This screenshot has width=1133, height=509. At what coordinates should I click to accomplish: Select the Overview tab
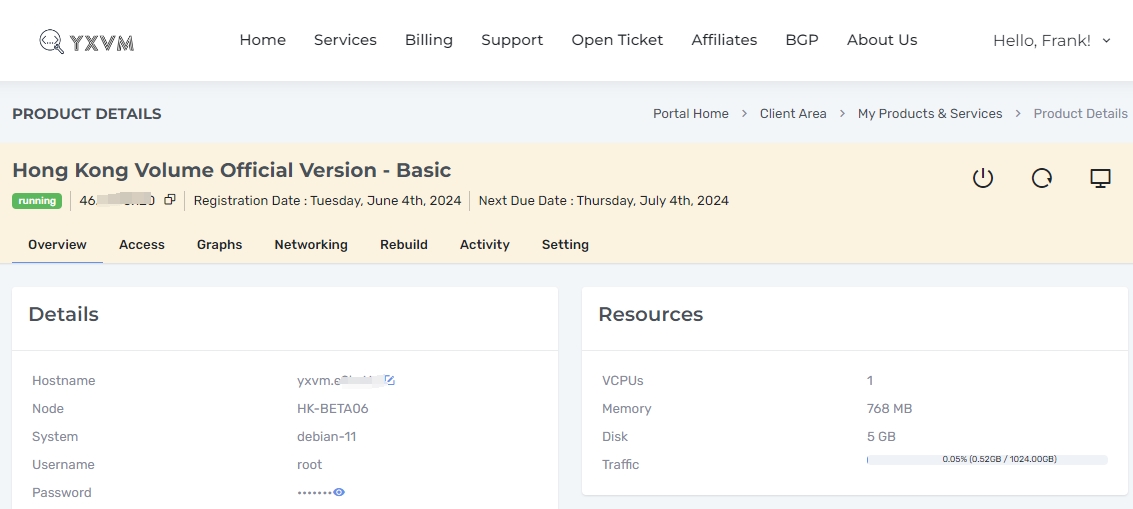57,244
